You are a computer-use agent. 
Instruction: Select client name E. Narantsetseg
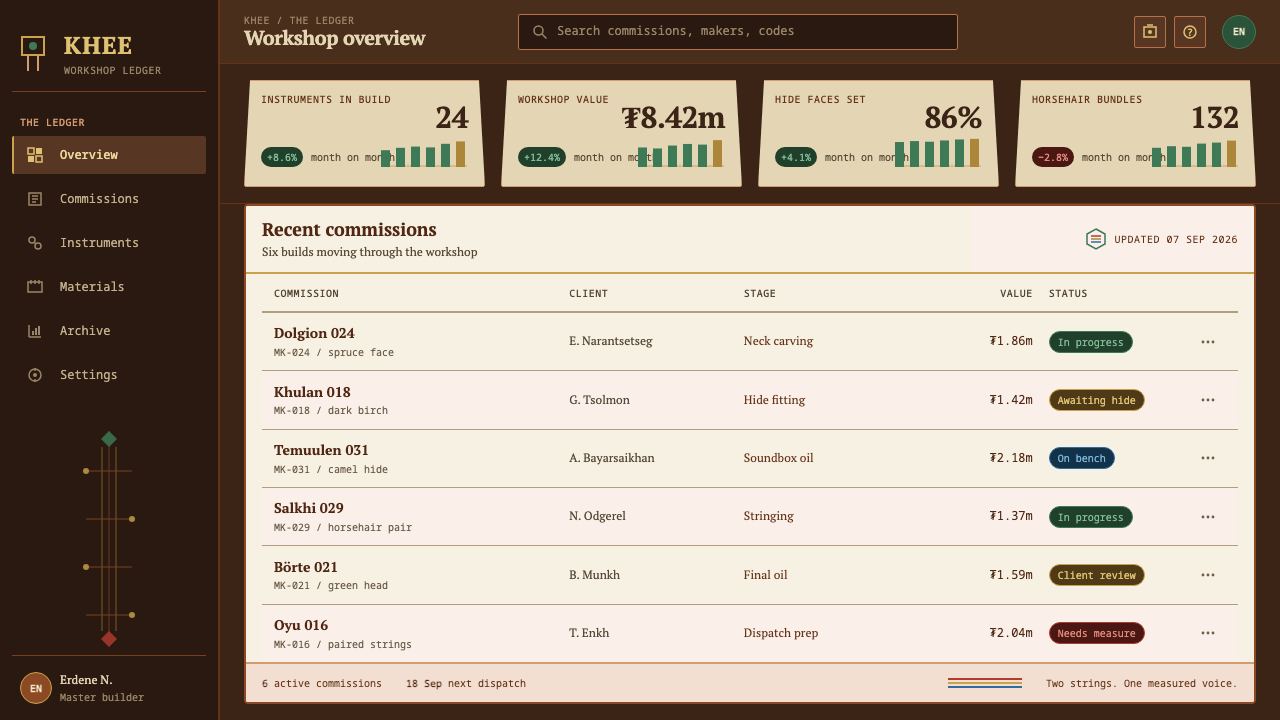point(611,341)
